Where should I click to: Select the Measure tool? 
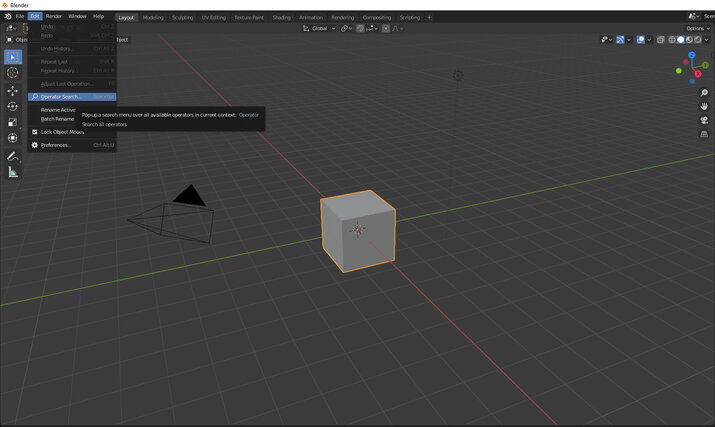tap(13, 172)
